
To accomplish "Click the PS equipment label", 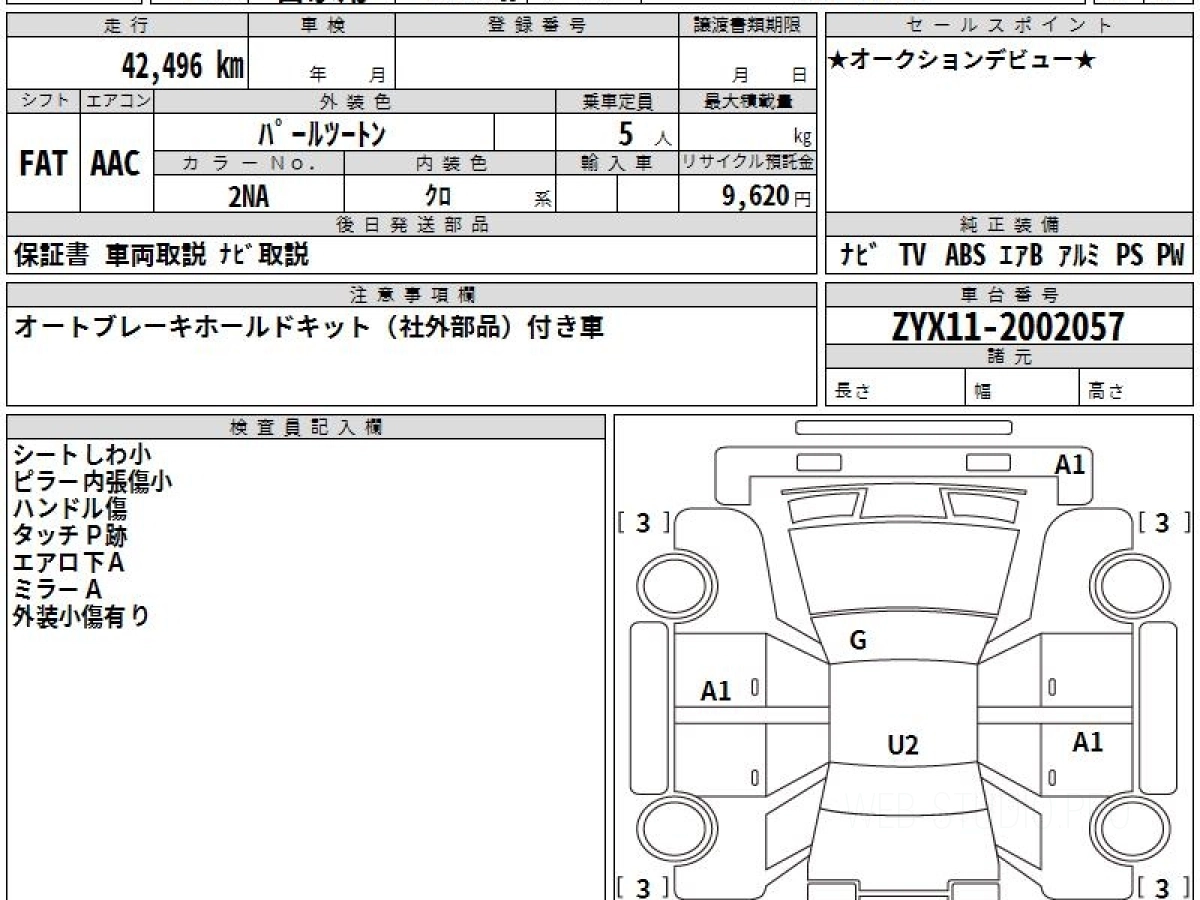I will point(1130,255).
